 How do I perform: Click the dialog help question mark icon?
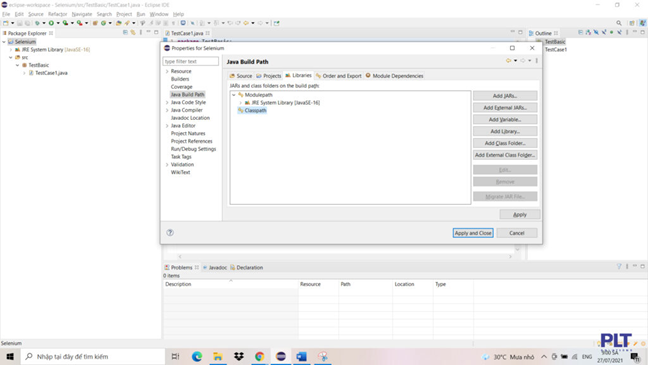170,232
